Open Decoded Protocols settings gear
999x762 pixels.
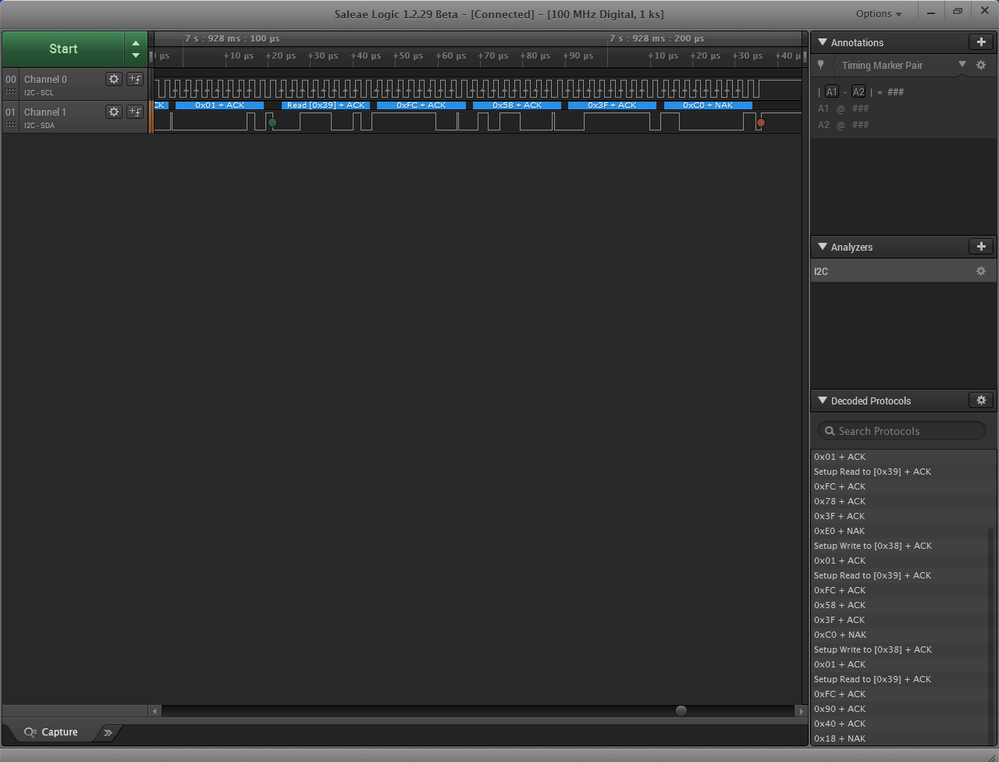[x=981, y=400]
